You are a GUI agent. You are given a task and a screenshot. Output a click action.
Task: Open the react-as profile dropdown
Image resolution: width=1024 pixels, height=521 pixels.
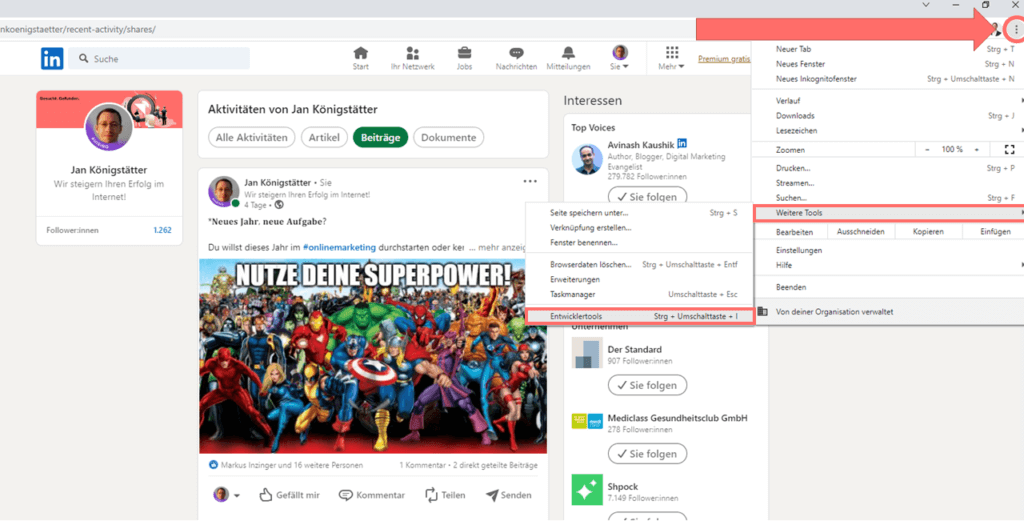(227, 495)
